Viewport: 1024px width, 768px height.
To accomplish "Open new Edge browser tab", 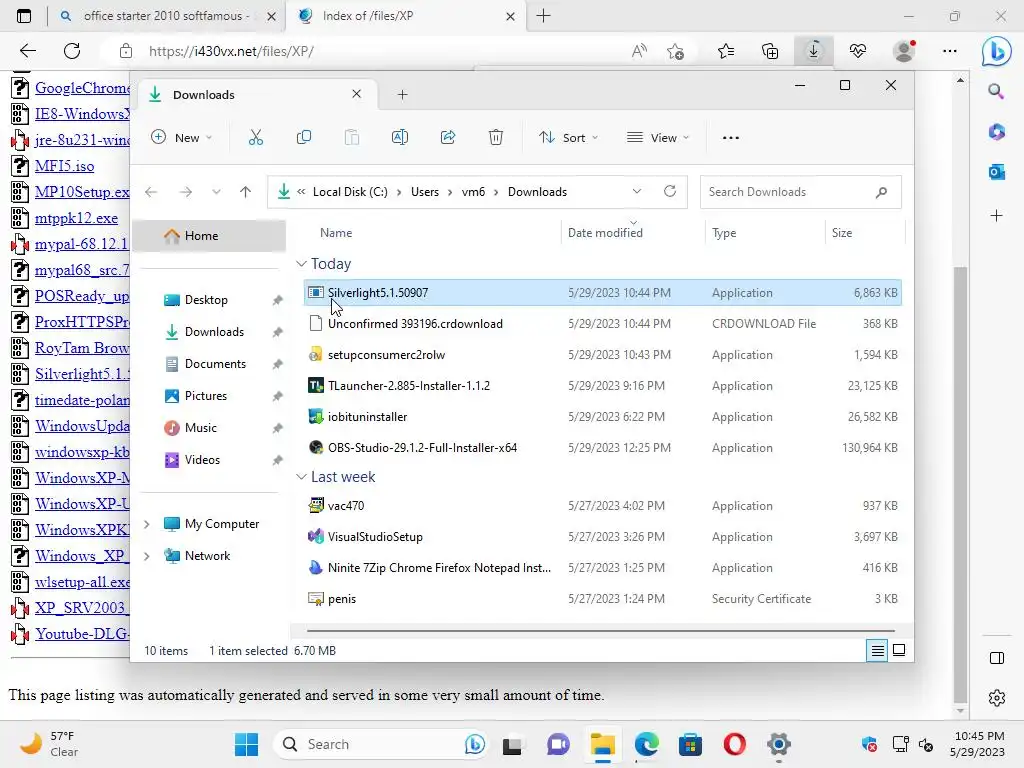I will click(x=543, y=16).
